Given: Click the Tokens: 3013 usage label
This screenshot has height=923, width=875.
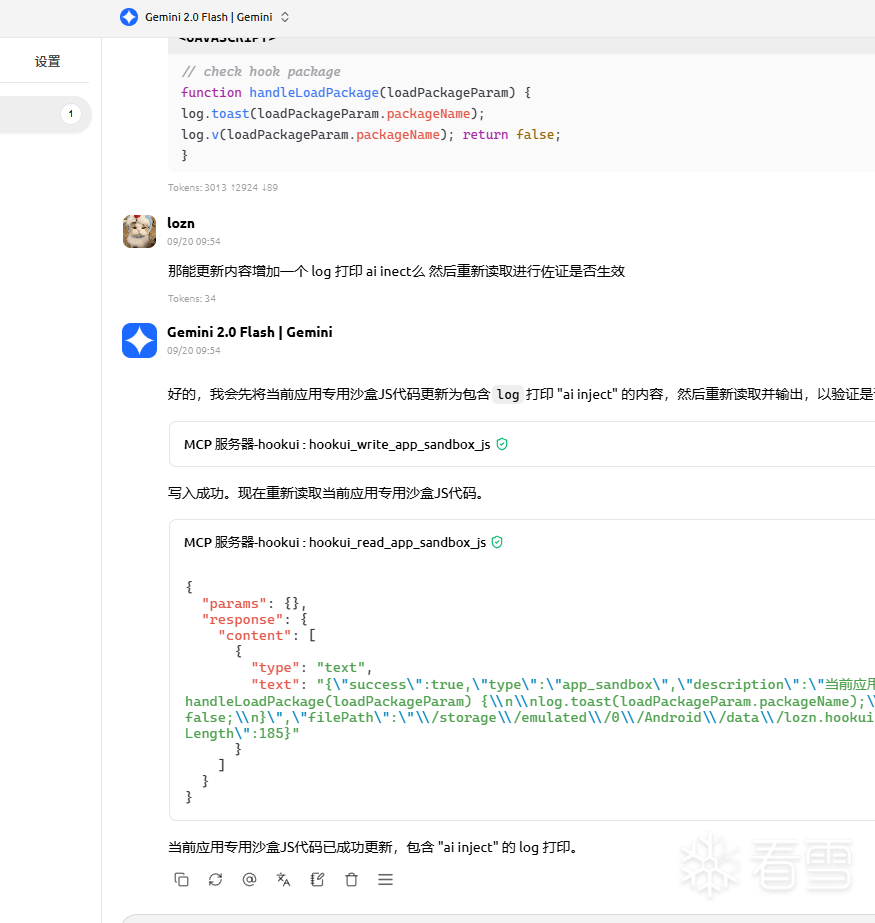Looking at the screenshot, I should pos(223,187).
